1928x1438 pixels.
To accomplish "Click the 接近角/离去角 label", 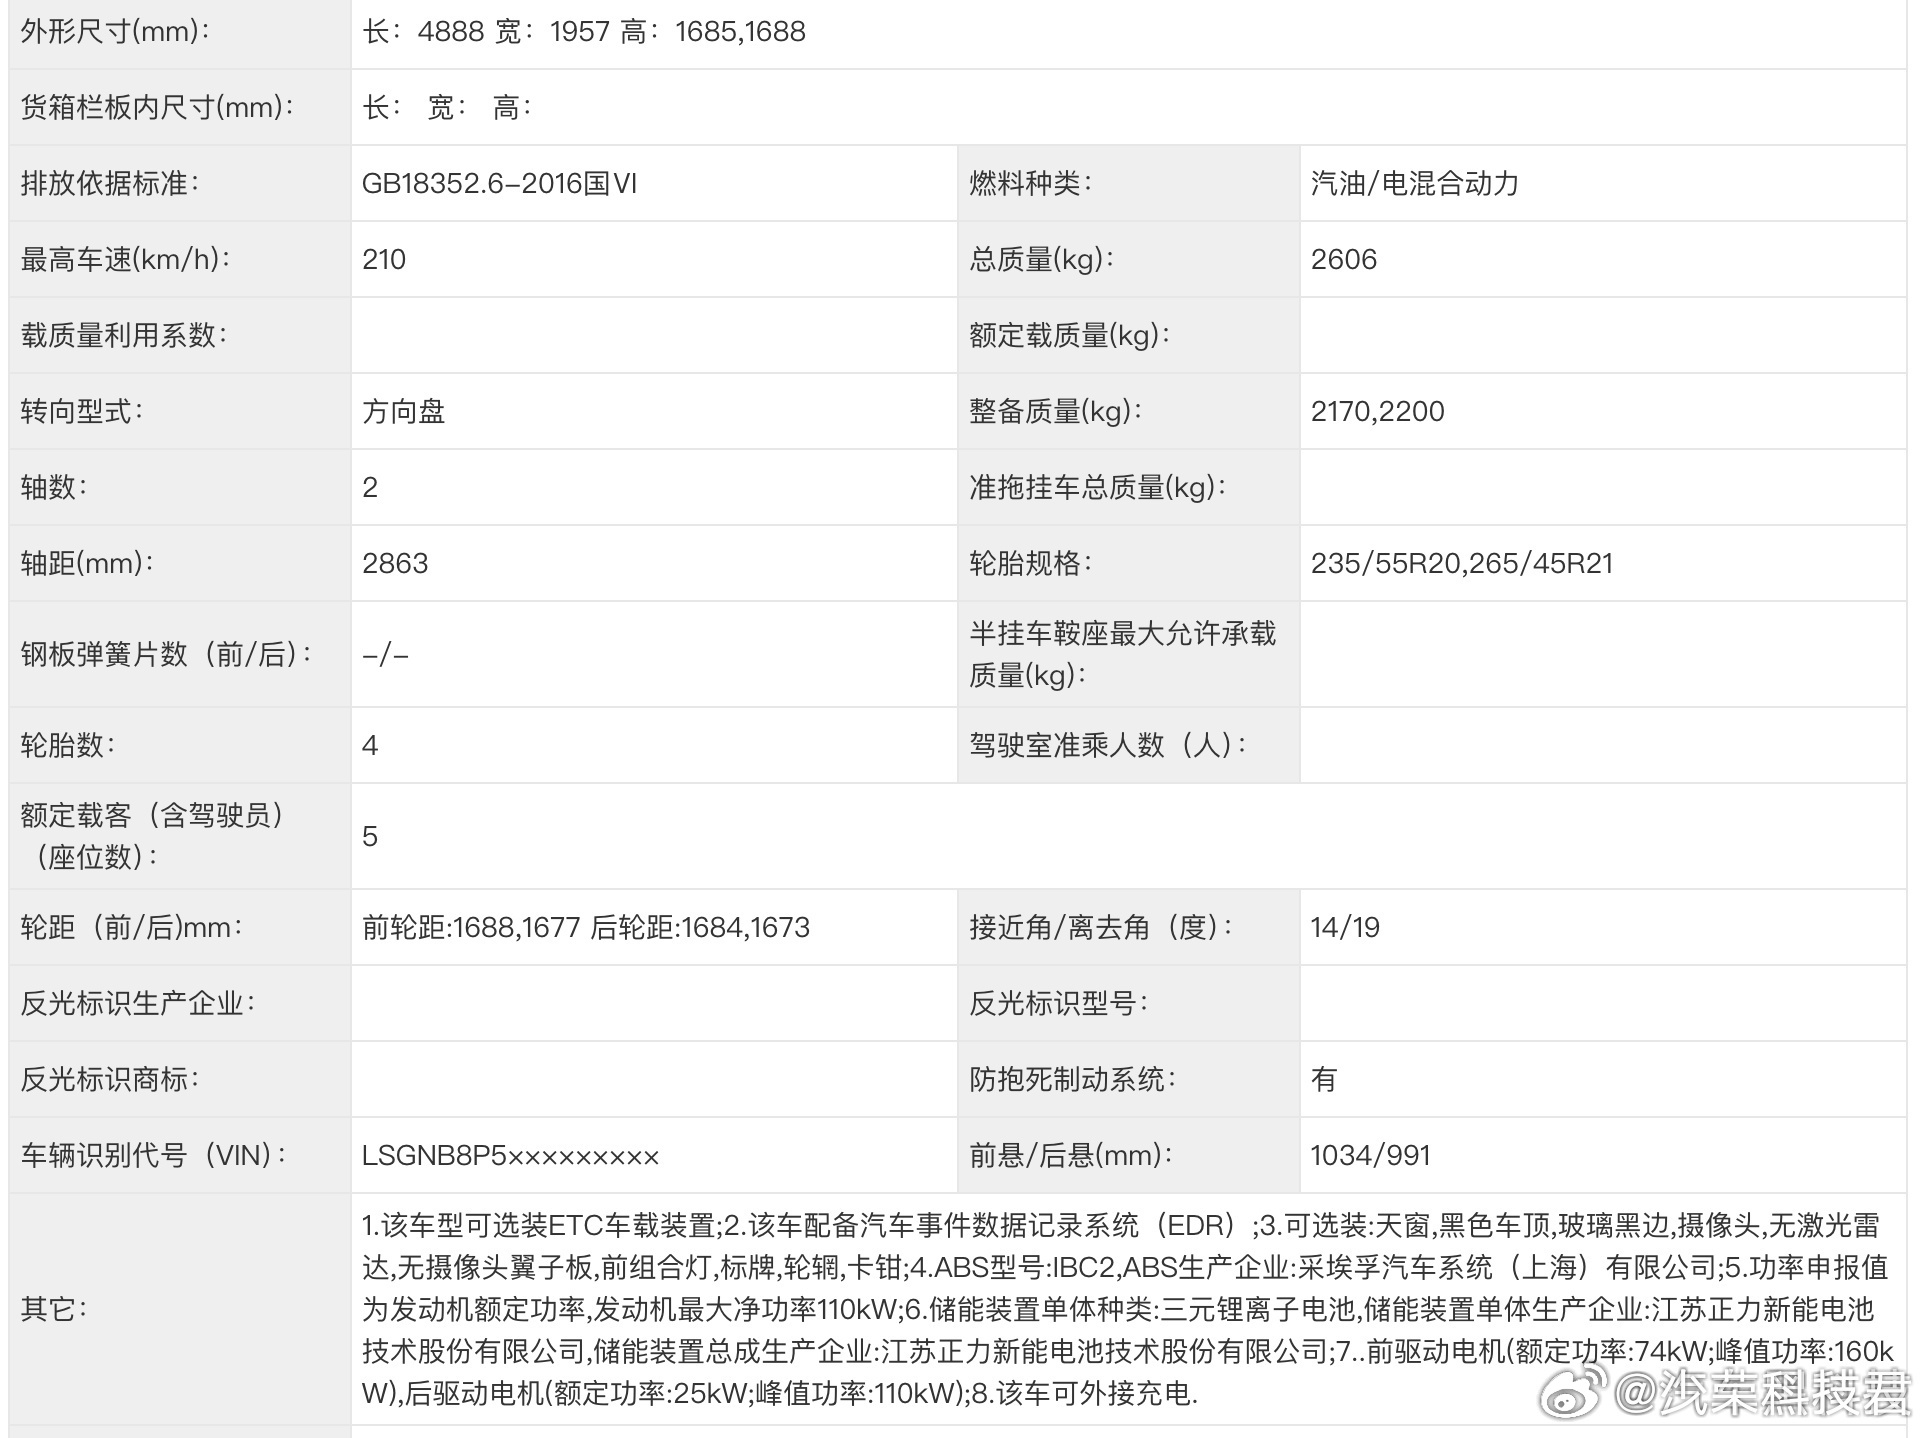I will [x=1101, y=928].
